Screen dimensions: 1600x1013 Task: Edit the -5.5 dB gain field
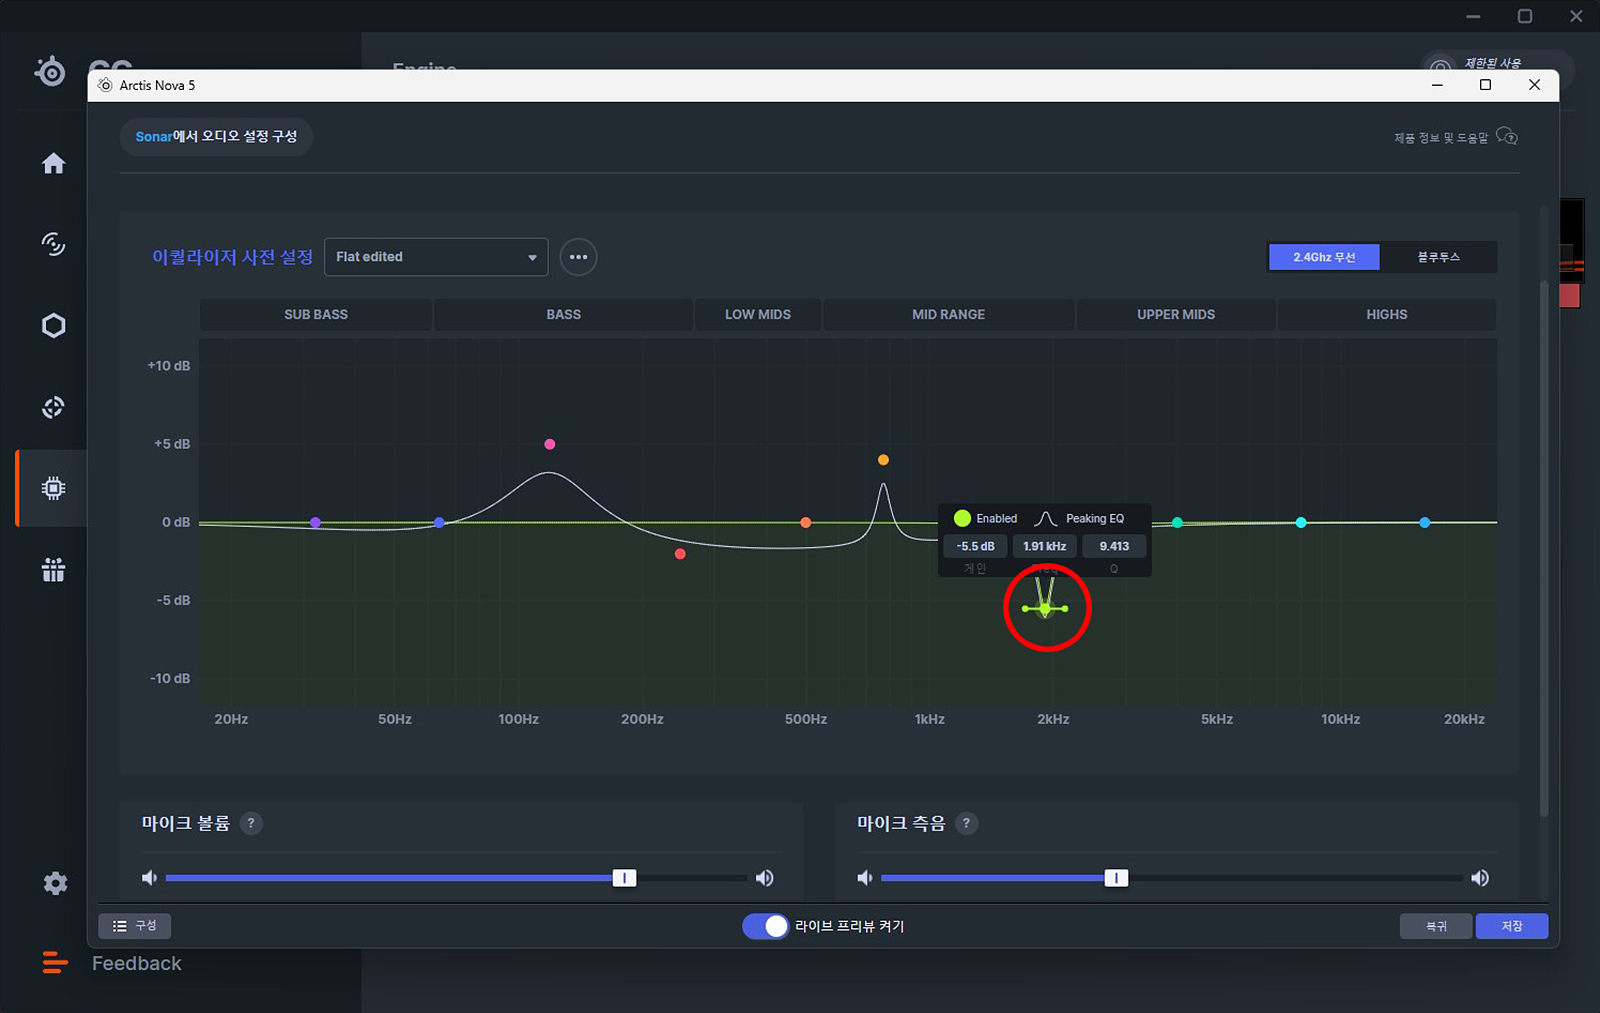click(x=975, y=546)
